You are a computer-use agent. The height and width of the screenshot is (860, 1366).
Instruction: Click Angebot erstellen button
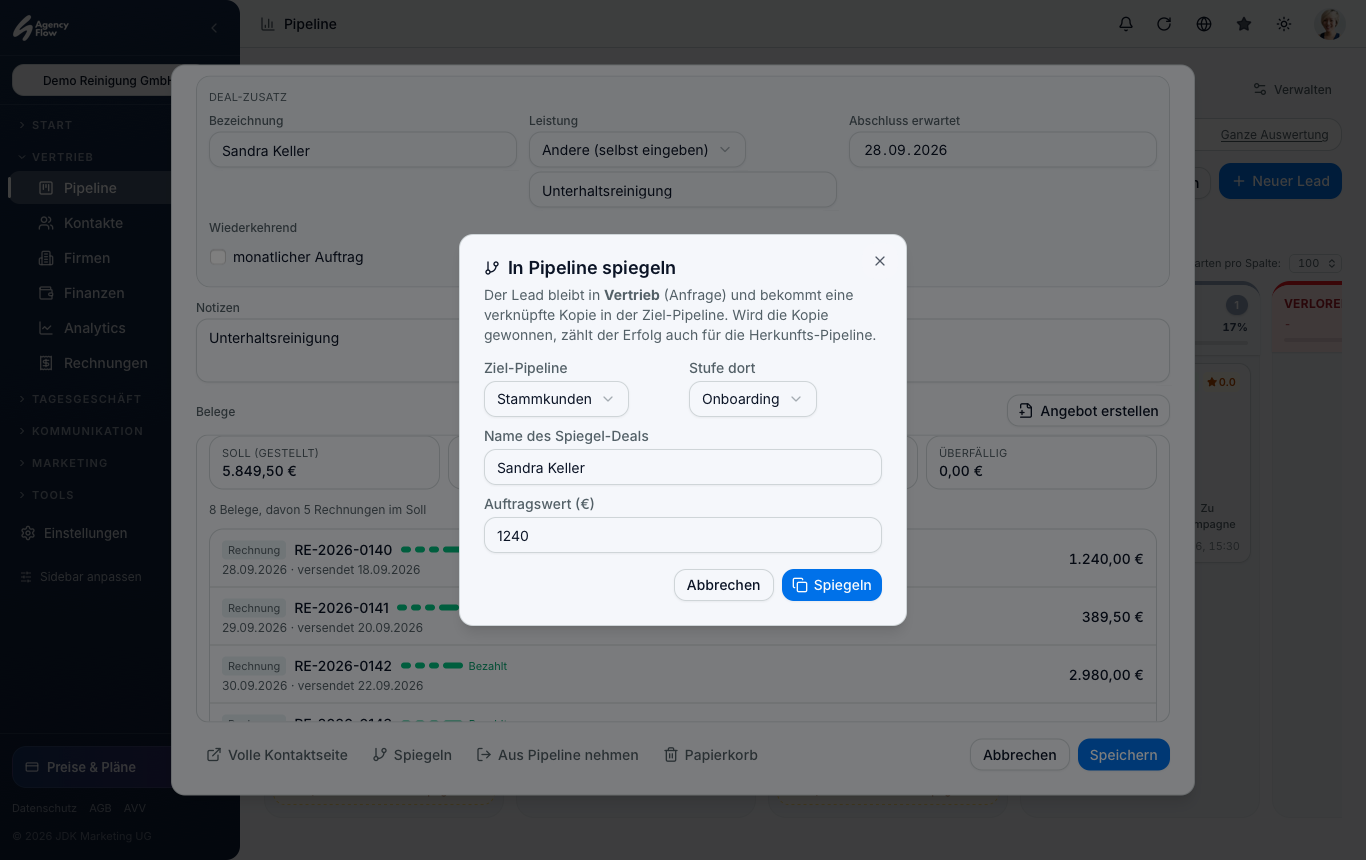click(1088, 410)
